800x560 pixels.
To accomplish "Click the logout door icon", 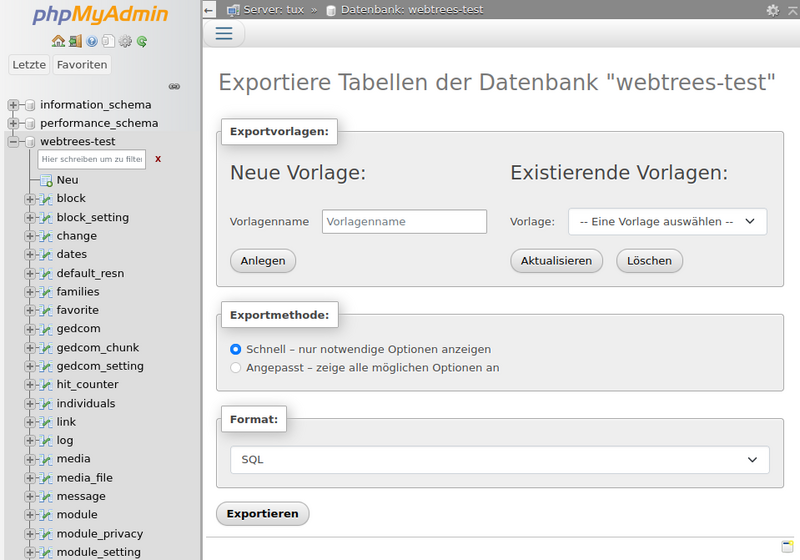I will 75,41.
